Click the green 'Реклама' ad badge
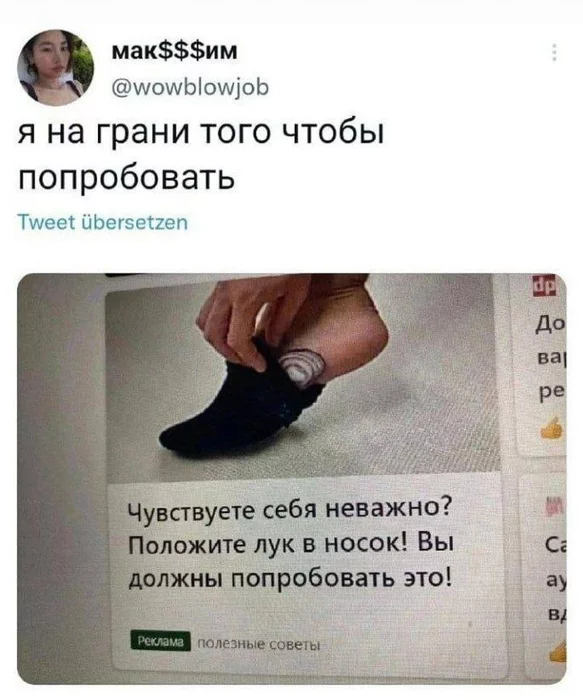 pyautogui.click(x=161, y=642)
